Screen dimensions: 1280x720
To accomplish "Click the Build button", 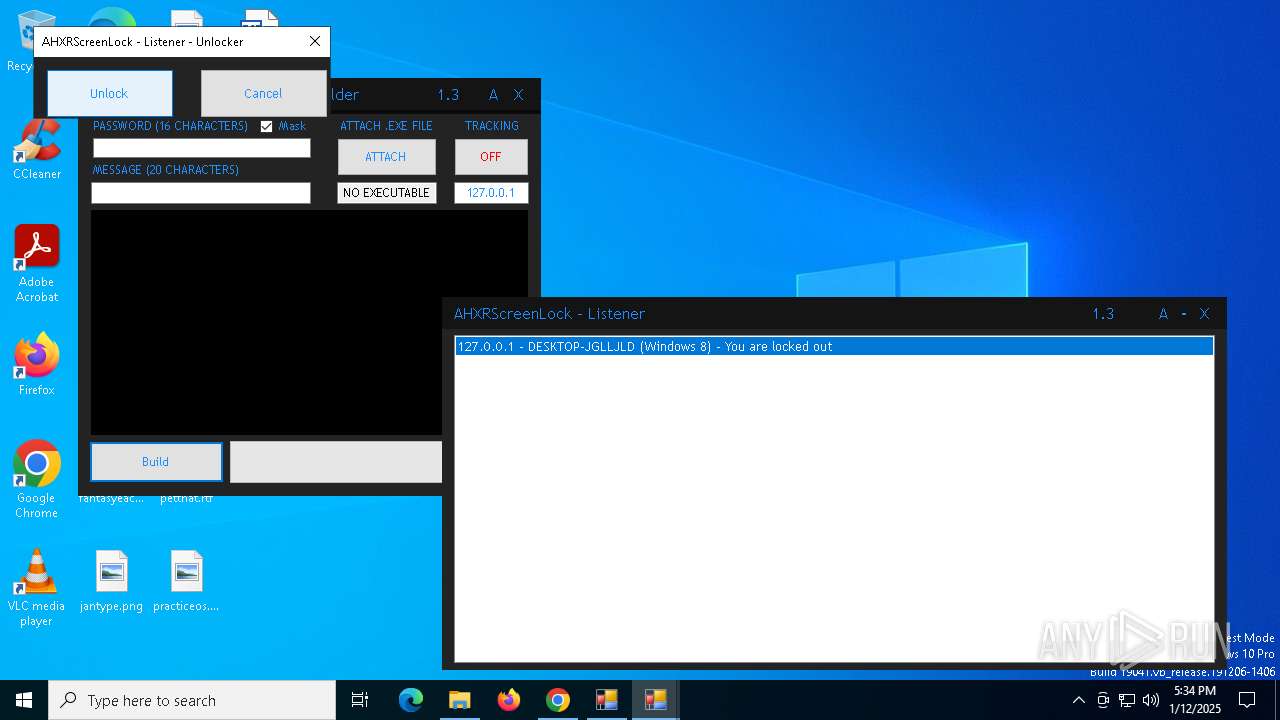I will 156,462.
